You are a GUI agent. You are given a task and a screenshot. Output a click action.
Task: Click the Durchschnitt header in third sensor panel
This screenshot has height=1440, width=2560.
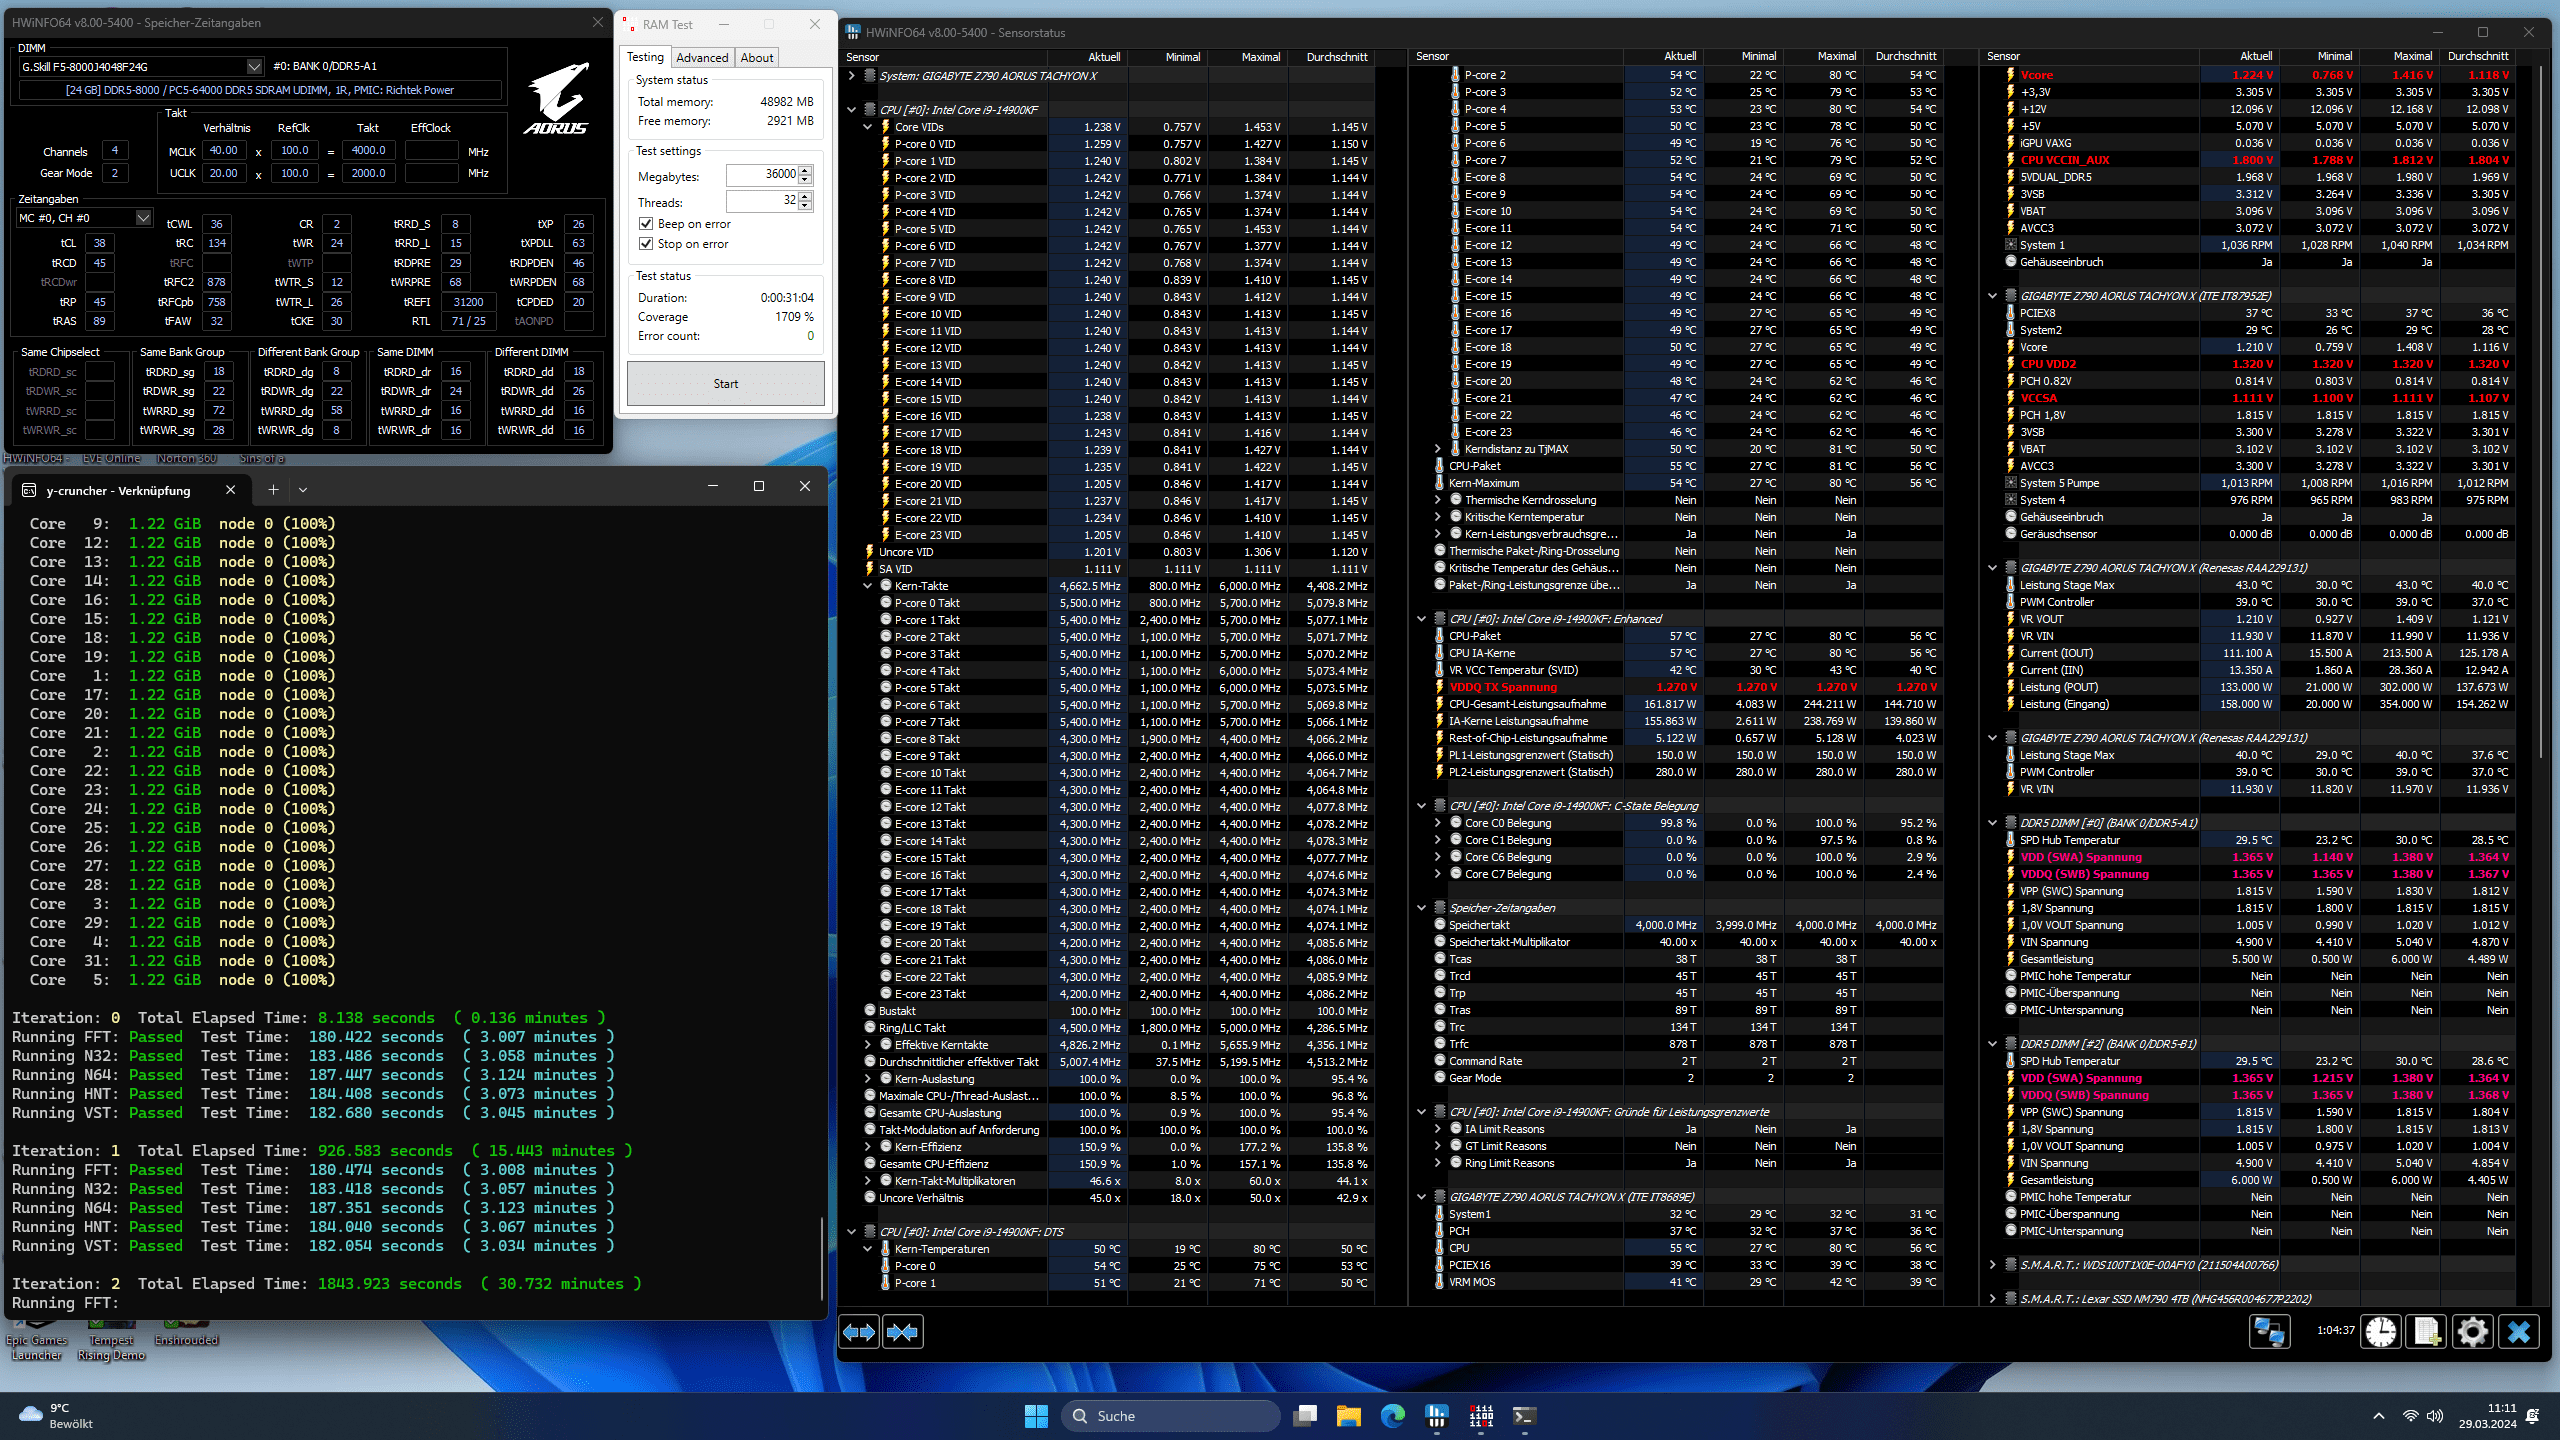(2476, 57)
